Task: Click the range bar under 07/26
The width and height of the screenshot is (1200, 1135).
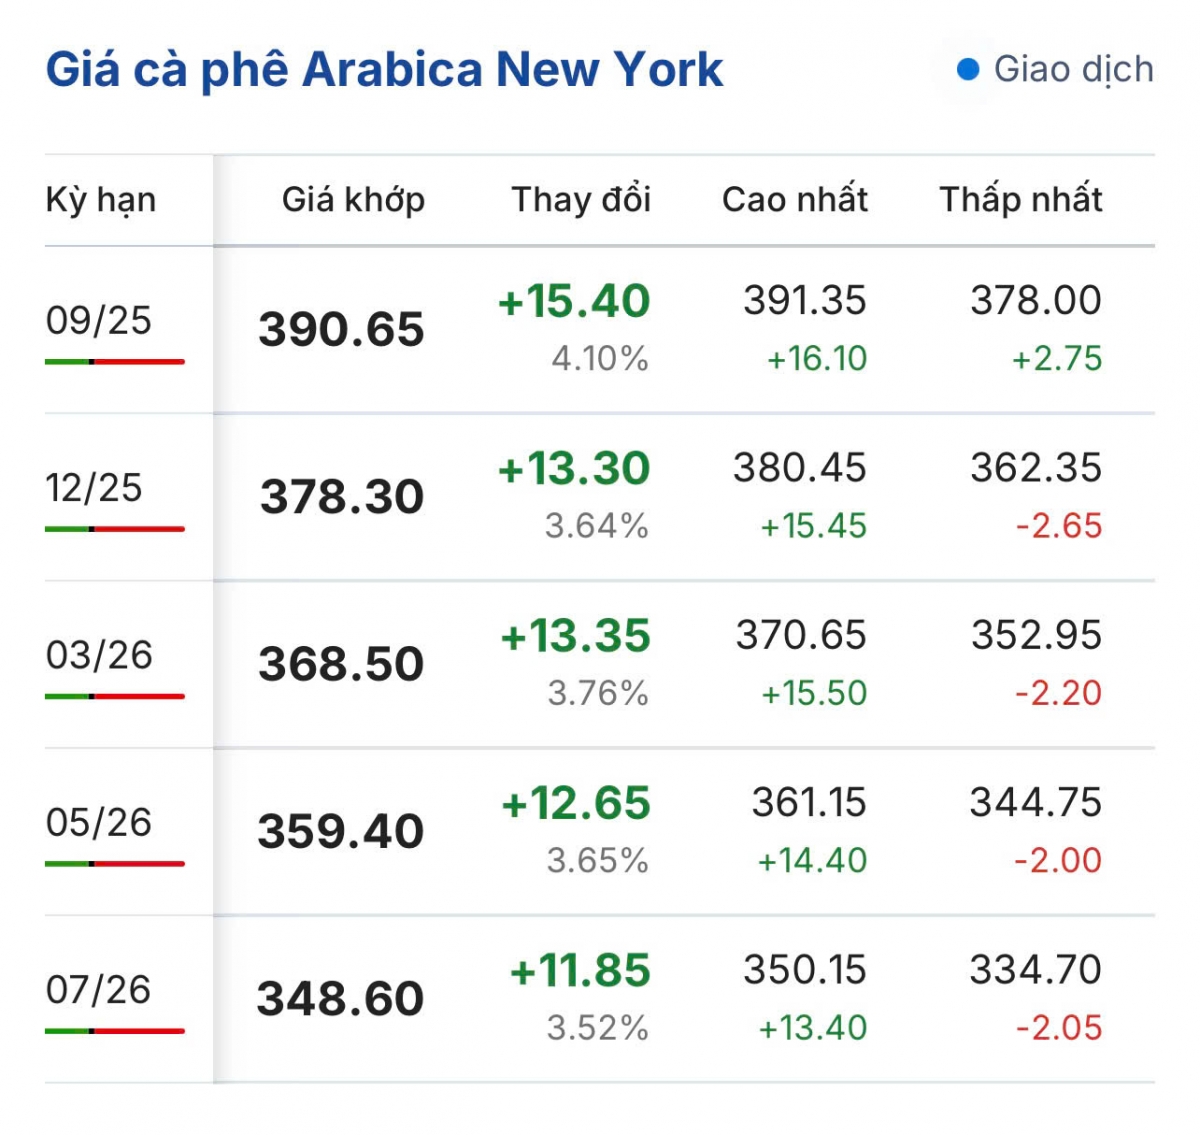Action: [x=115, y=1030]
